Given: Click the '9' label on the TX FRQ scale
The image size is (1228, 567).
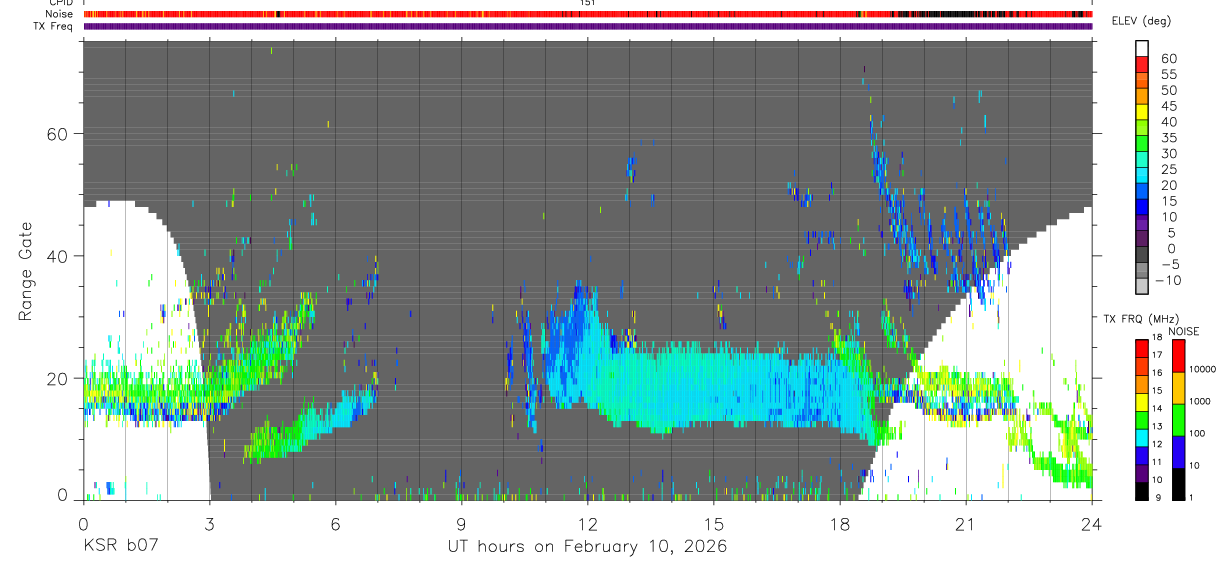Looking at the screenshot, I should click(1156, 497).
